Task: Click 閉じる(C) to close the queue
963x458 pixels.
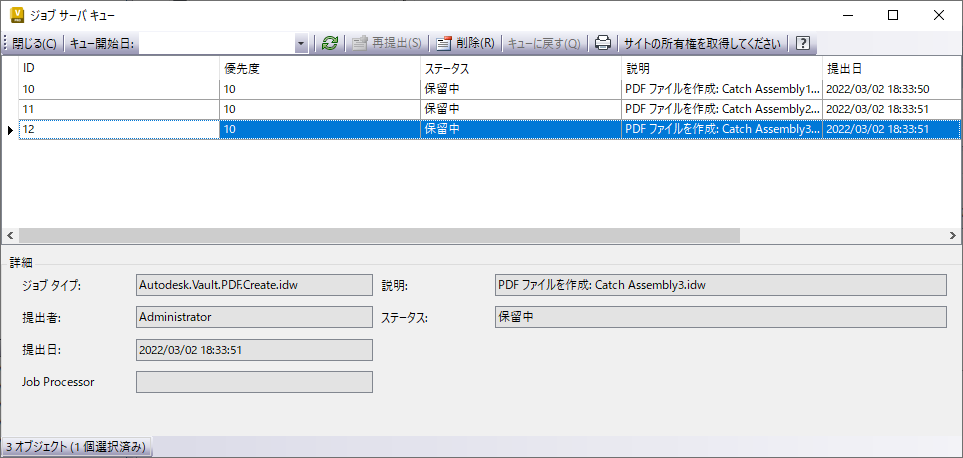Action: (x=34, y=44)
